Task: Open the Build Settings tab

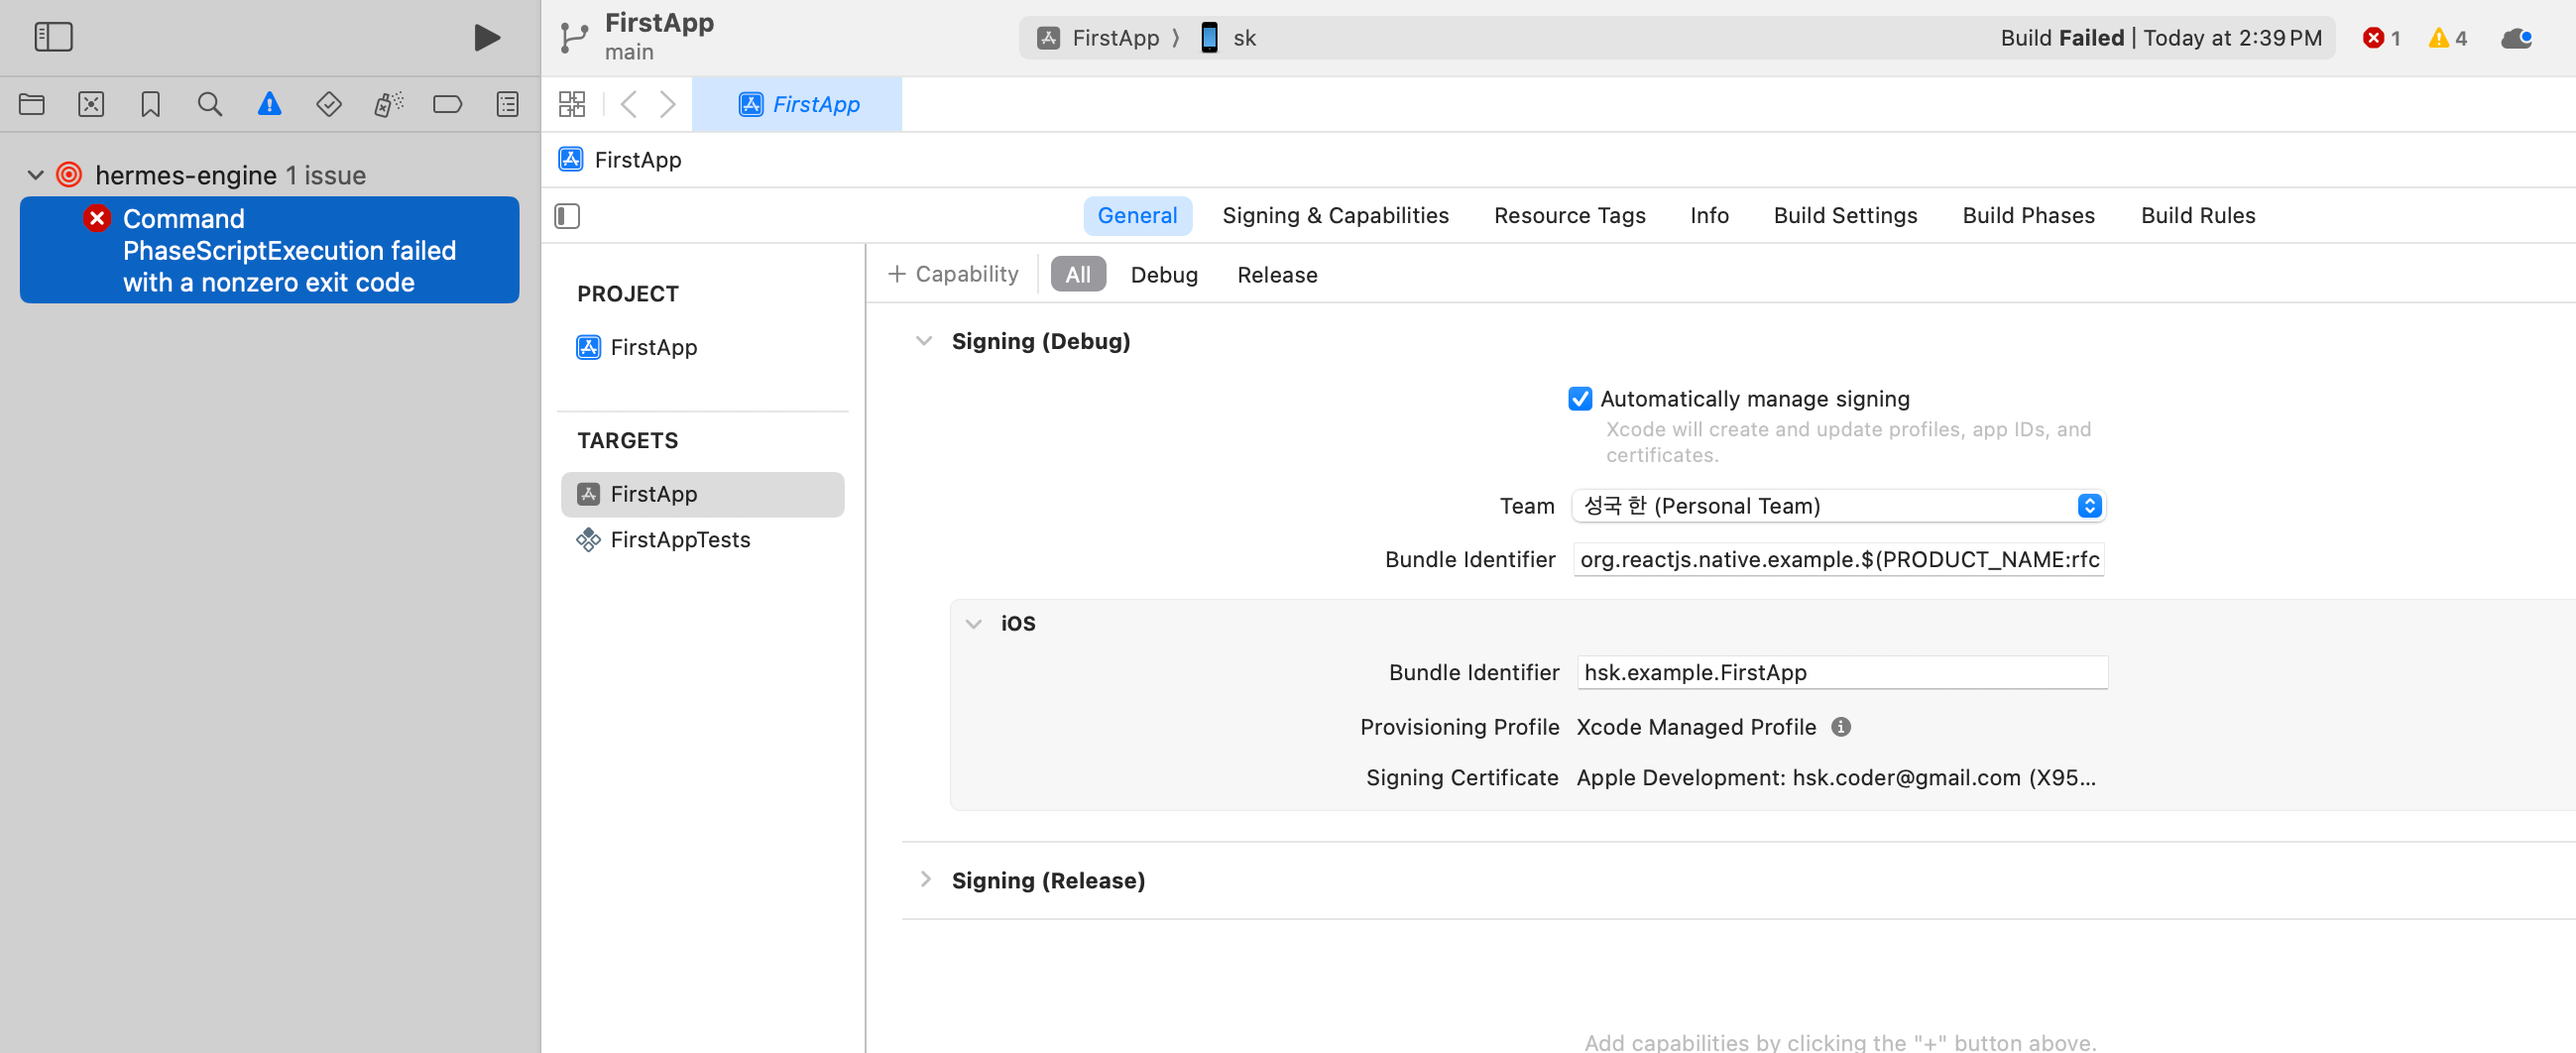Action: [x=1845, y=216]
